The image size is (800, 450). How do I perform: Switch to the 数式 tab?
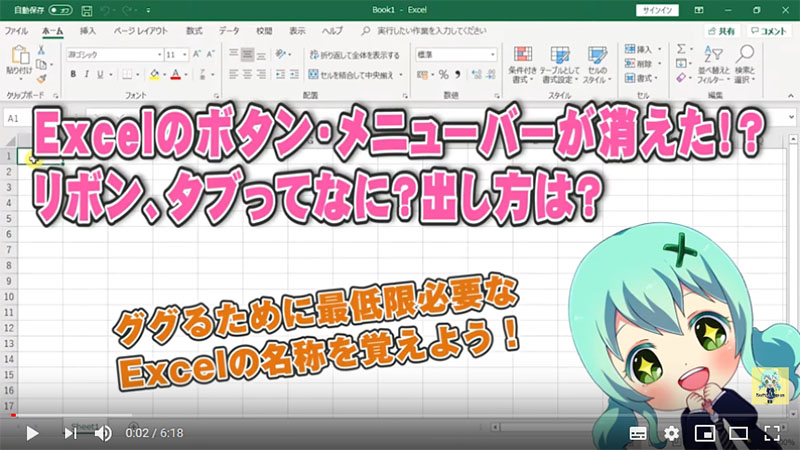(x=194, y=31)
